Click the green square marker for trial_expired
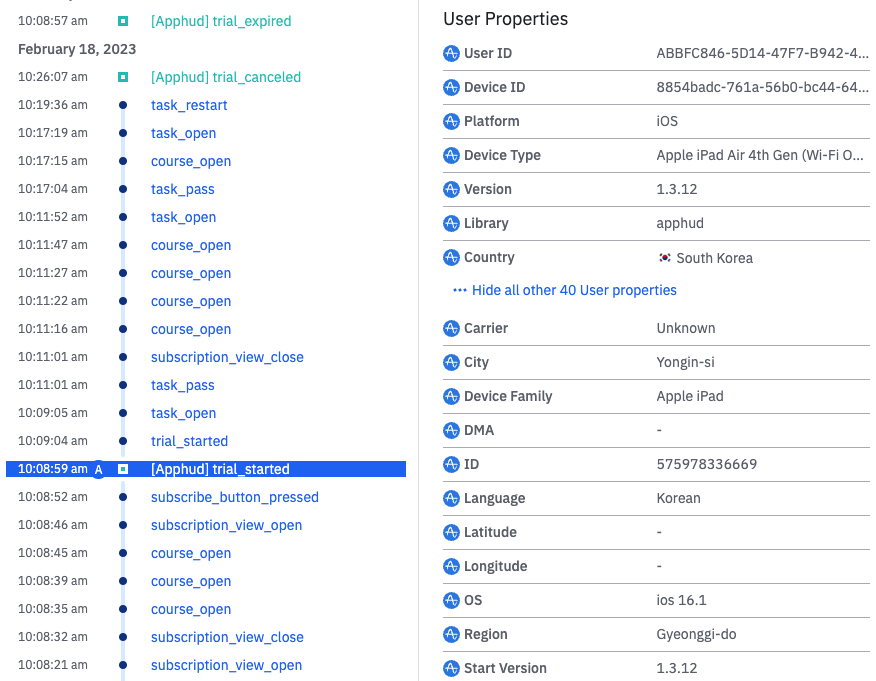The image size is (876, 681). tap(123, 21)
